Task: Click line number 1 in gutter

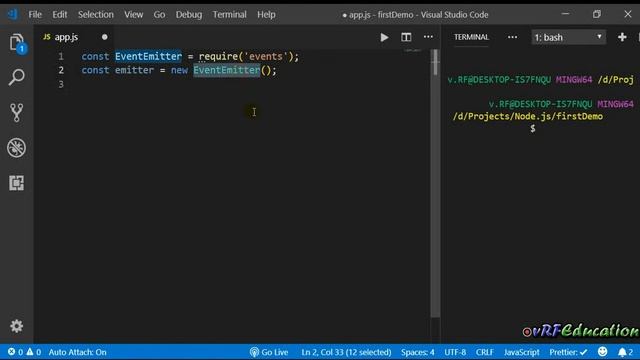Action: [x=61, y=56]
